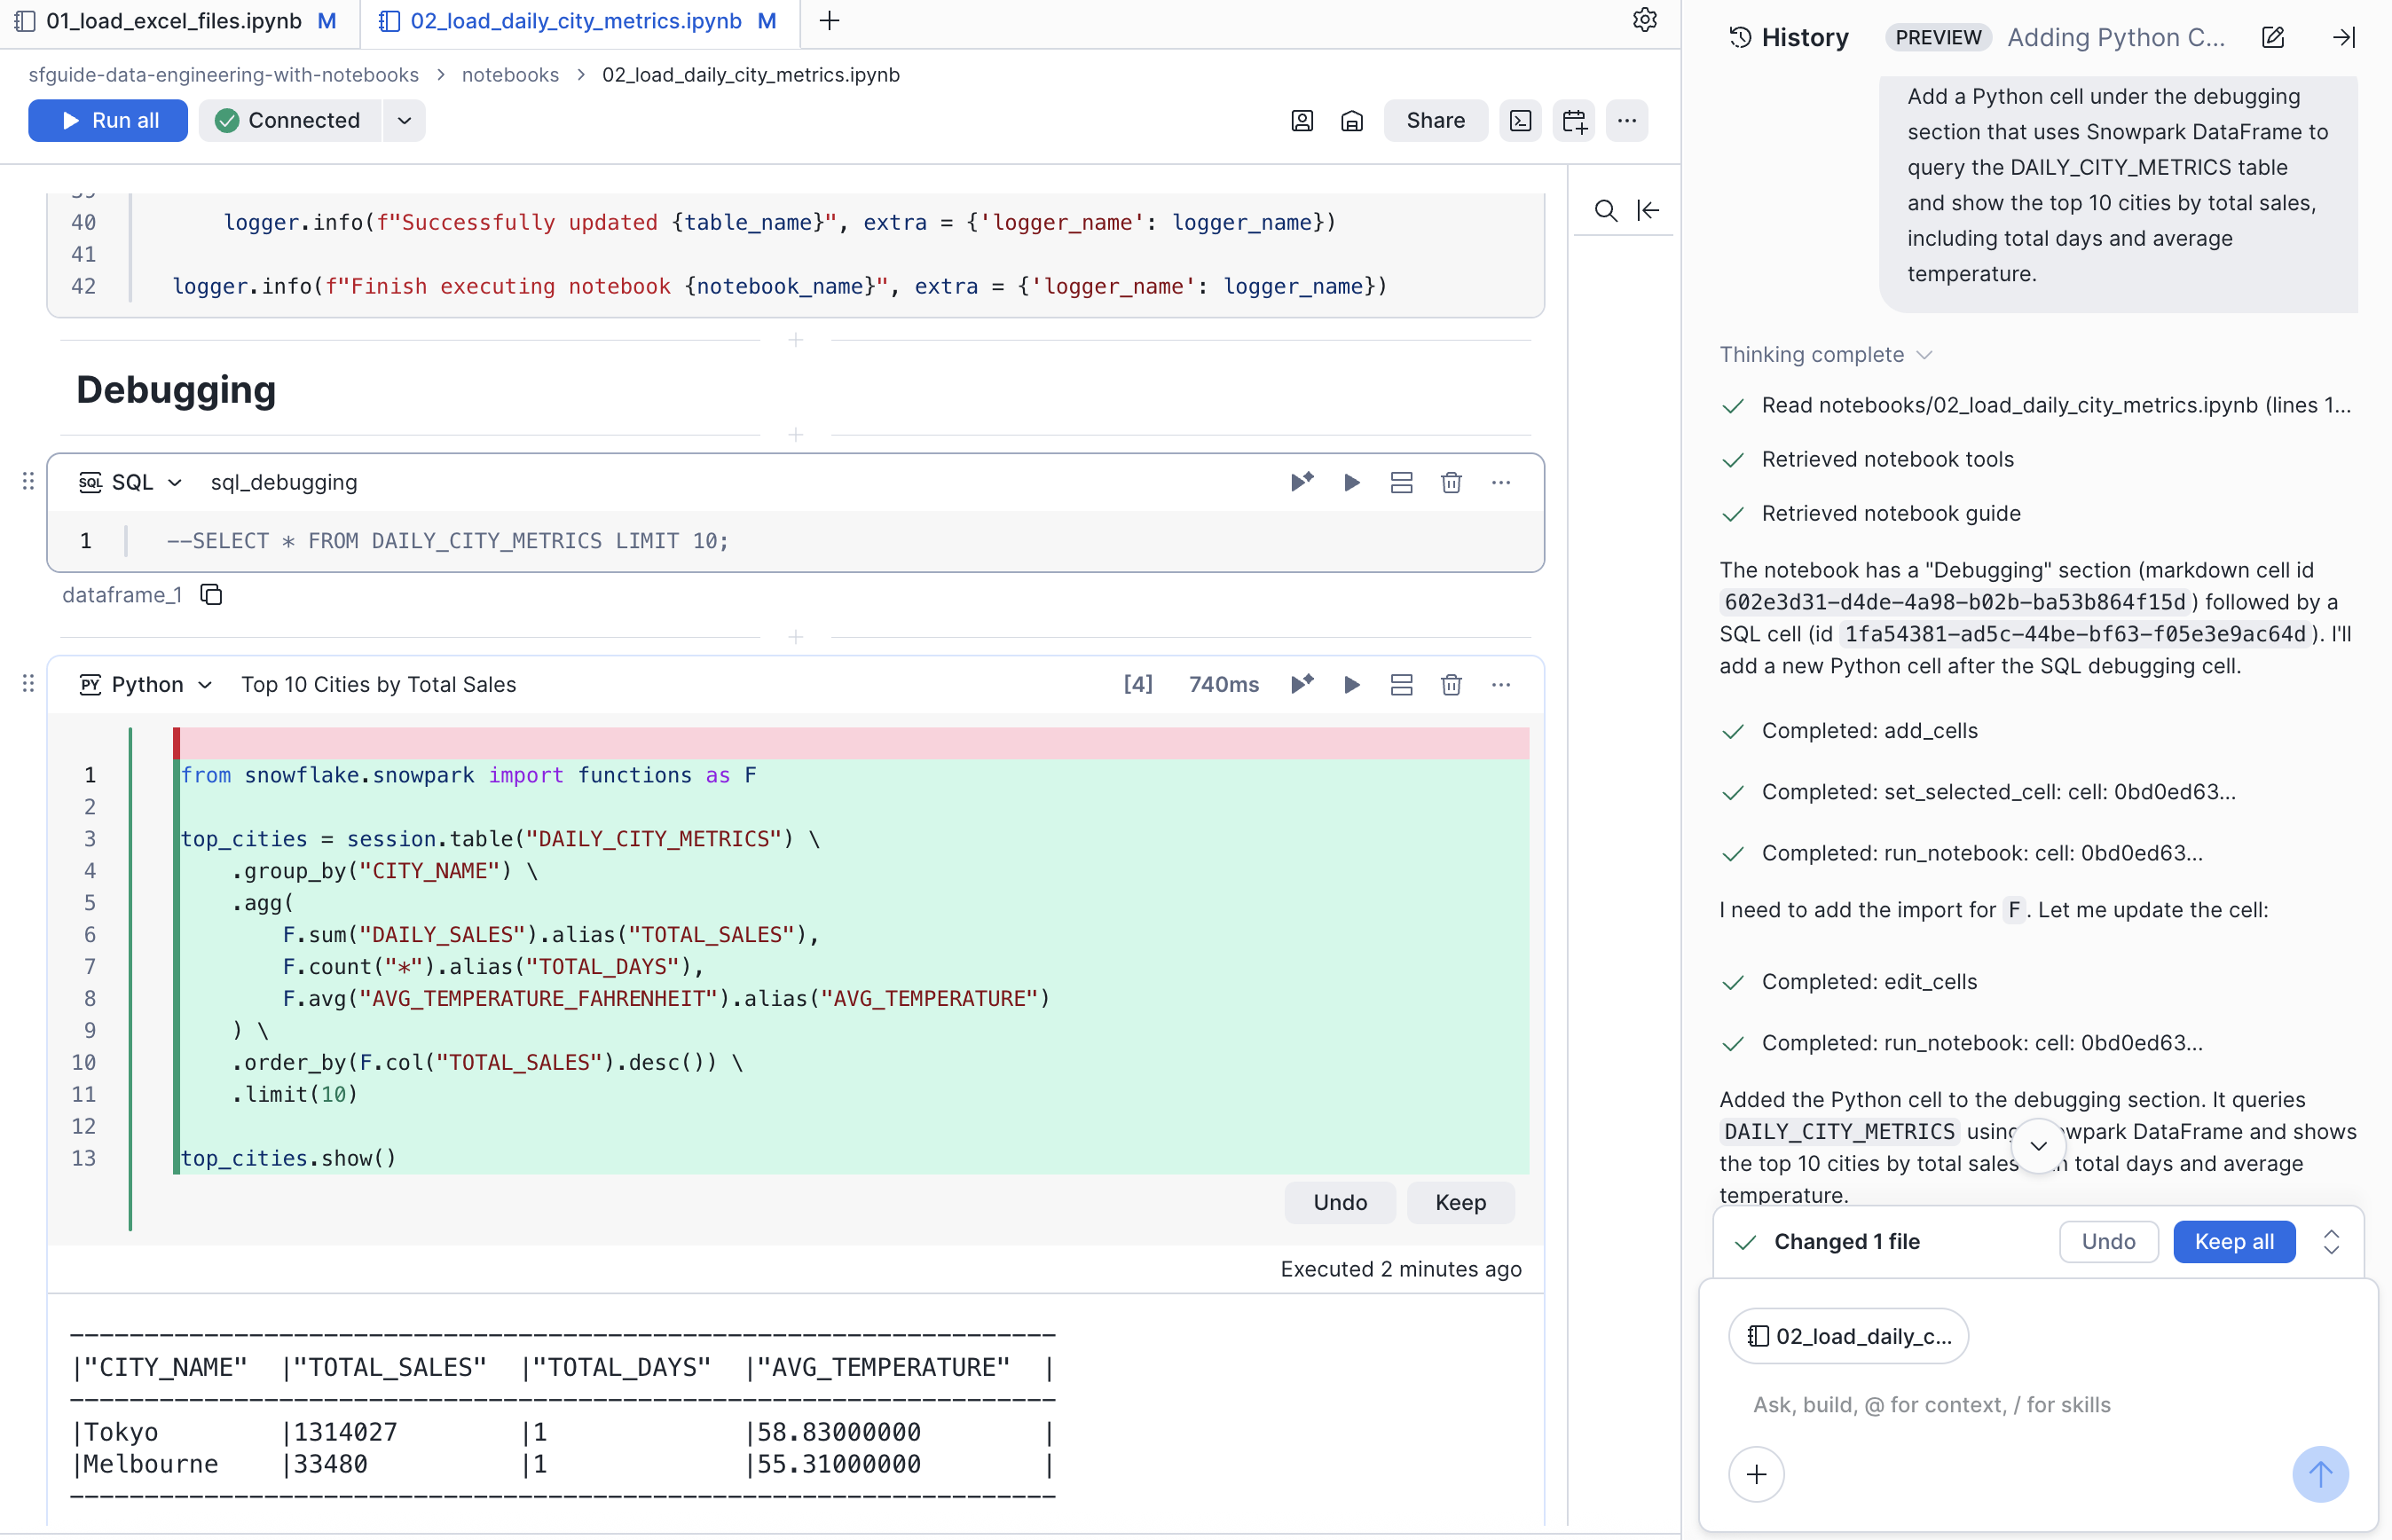Open notebook settings gear
This screenshot has width=2392, height=1540.
click(x=1645, y=20)
